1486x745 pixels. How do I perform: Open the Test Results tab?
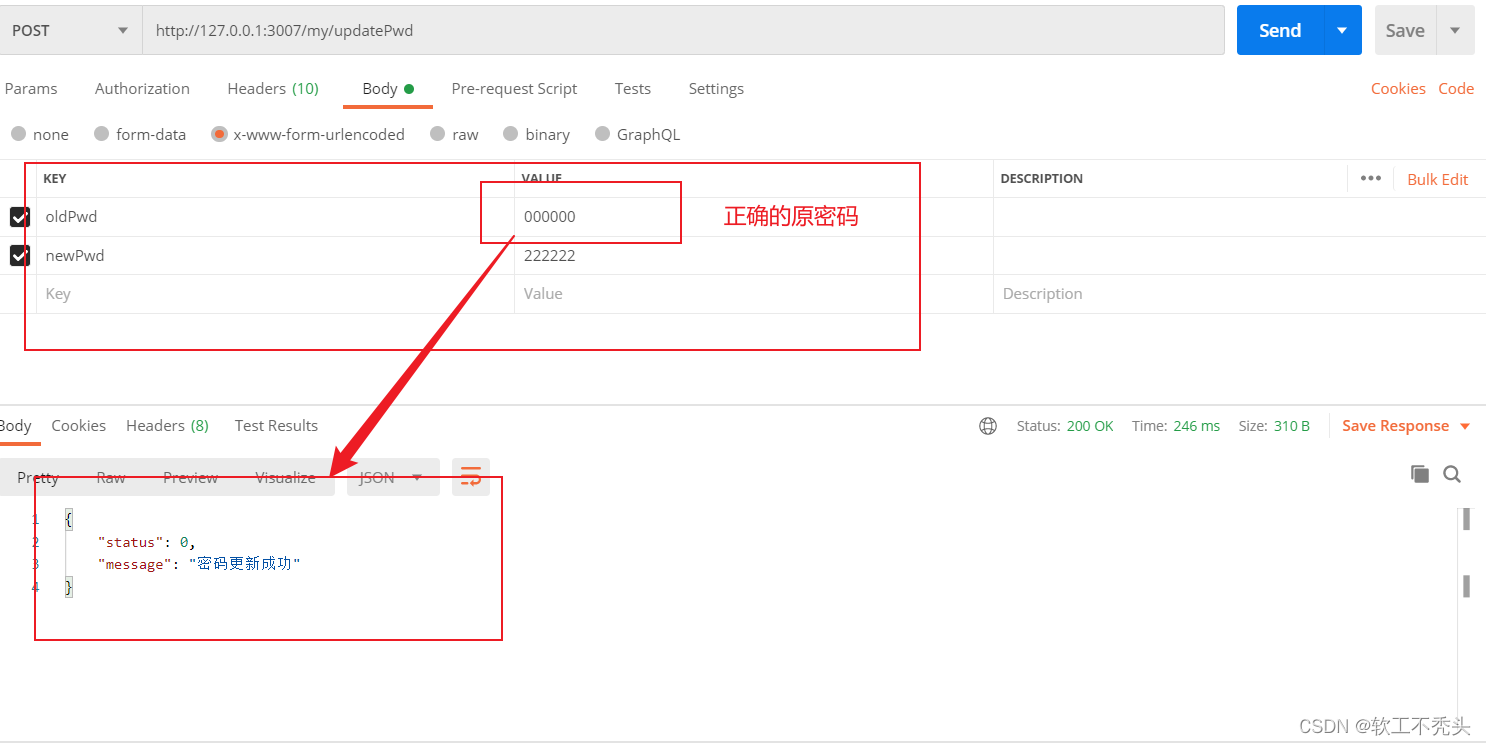point(276,425)
